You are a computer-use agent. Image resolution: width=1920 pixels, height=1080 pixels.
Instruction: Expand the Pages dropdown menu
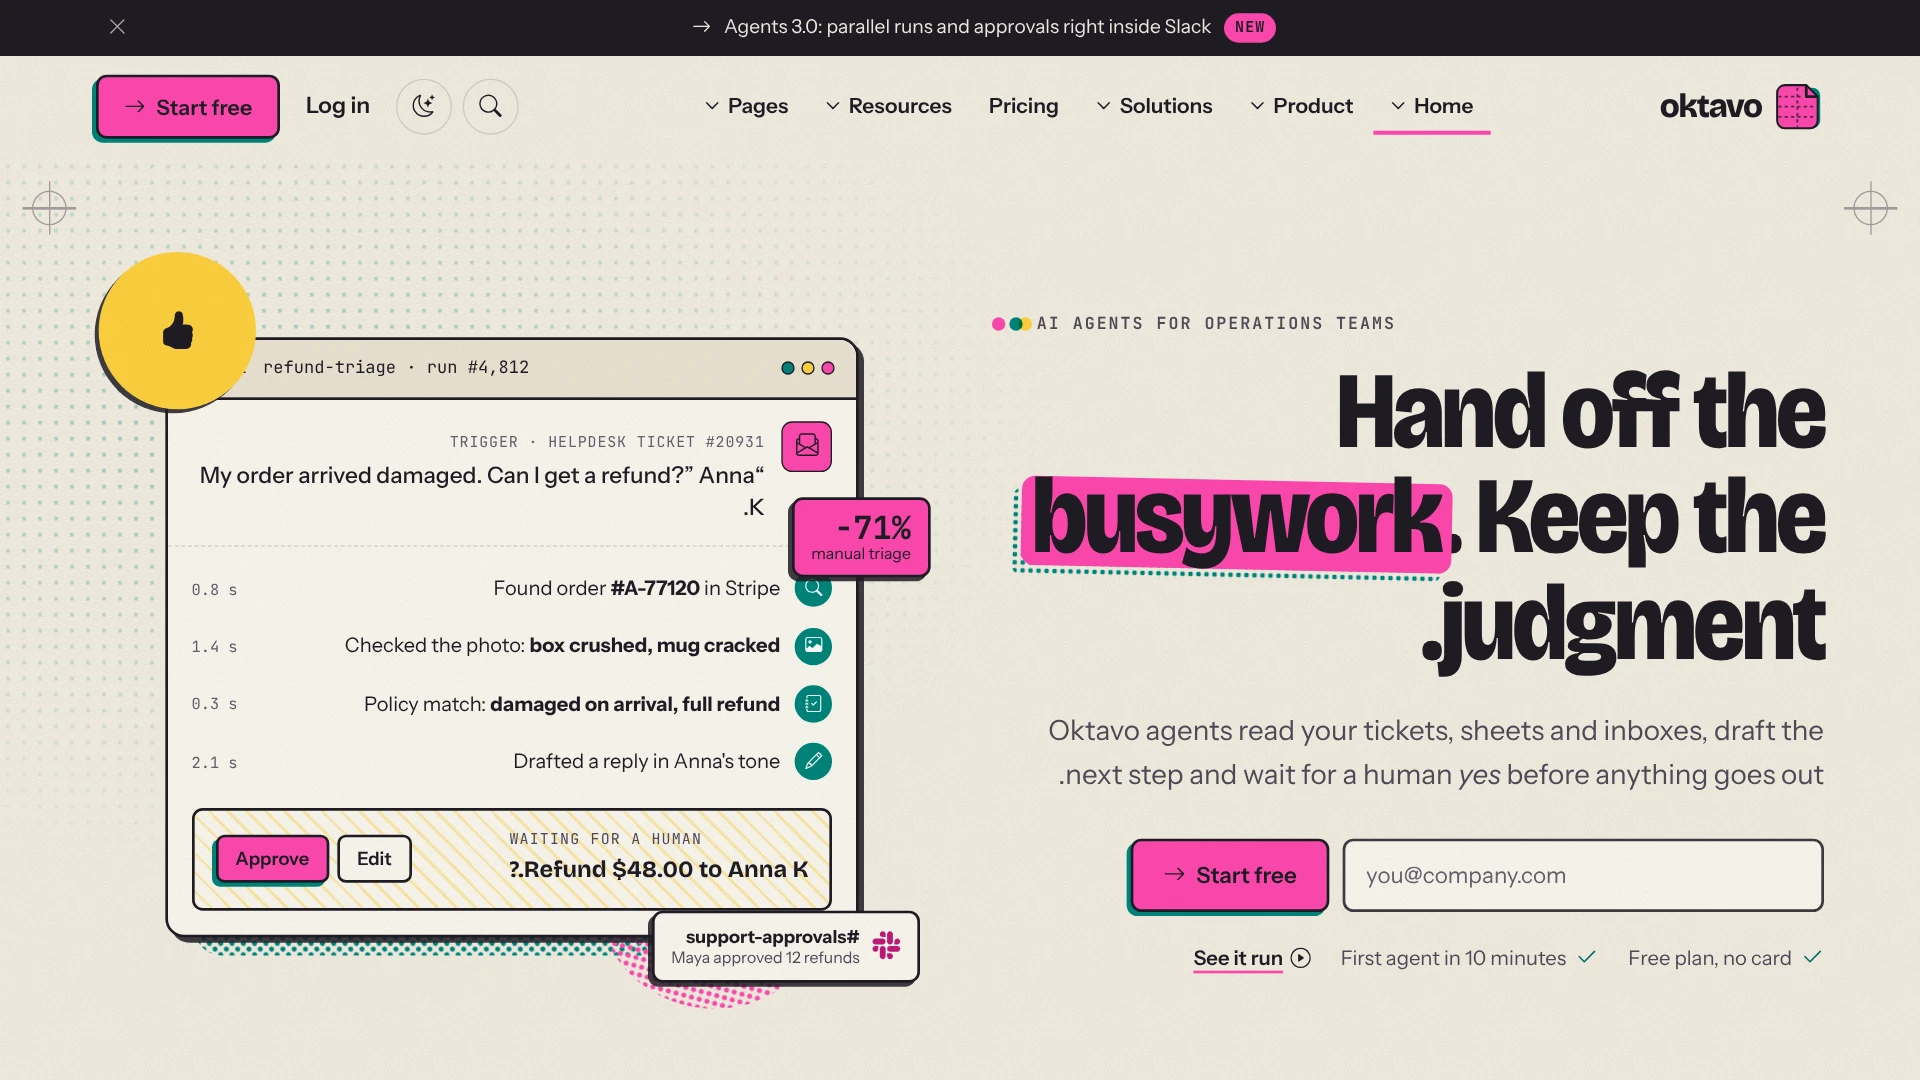pos(746,106)
